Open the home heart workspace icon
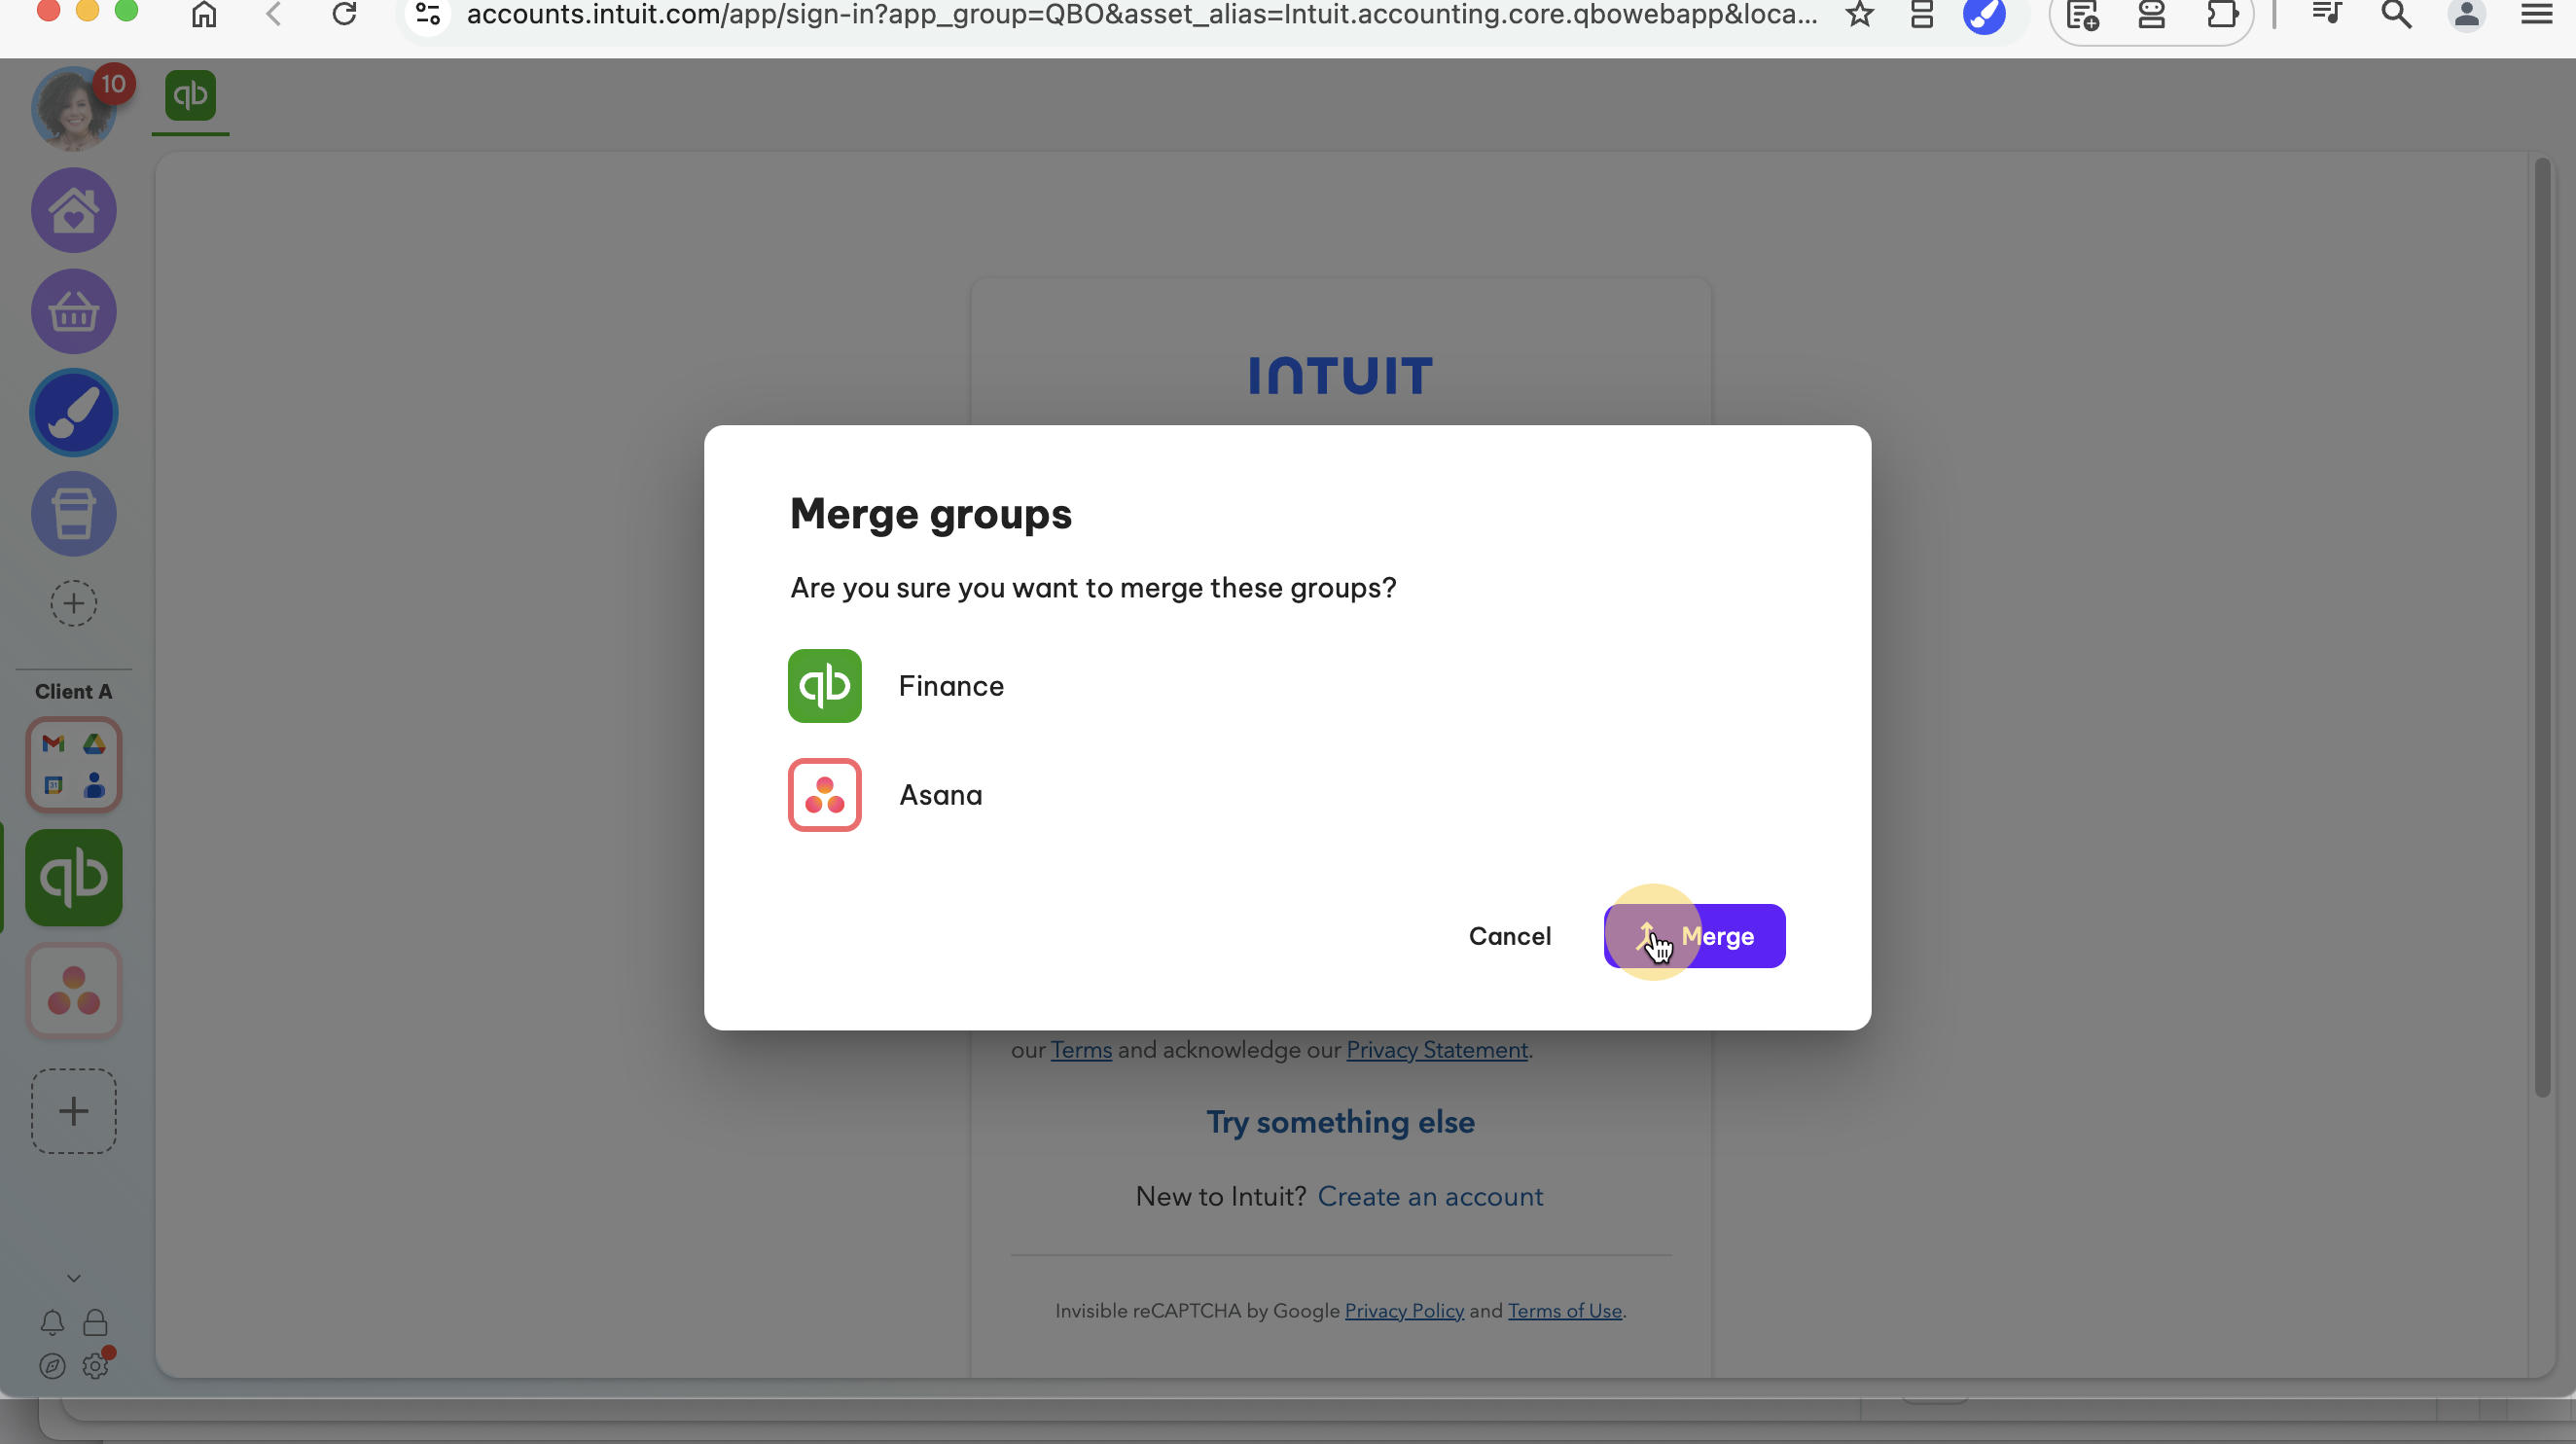2576x1444 pixels. (74, 211)
